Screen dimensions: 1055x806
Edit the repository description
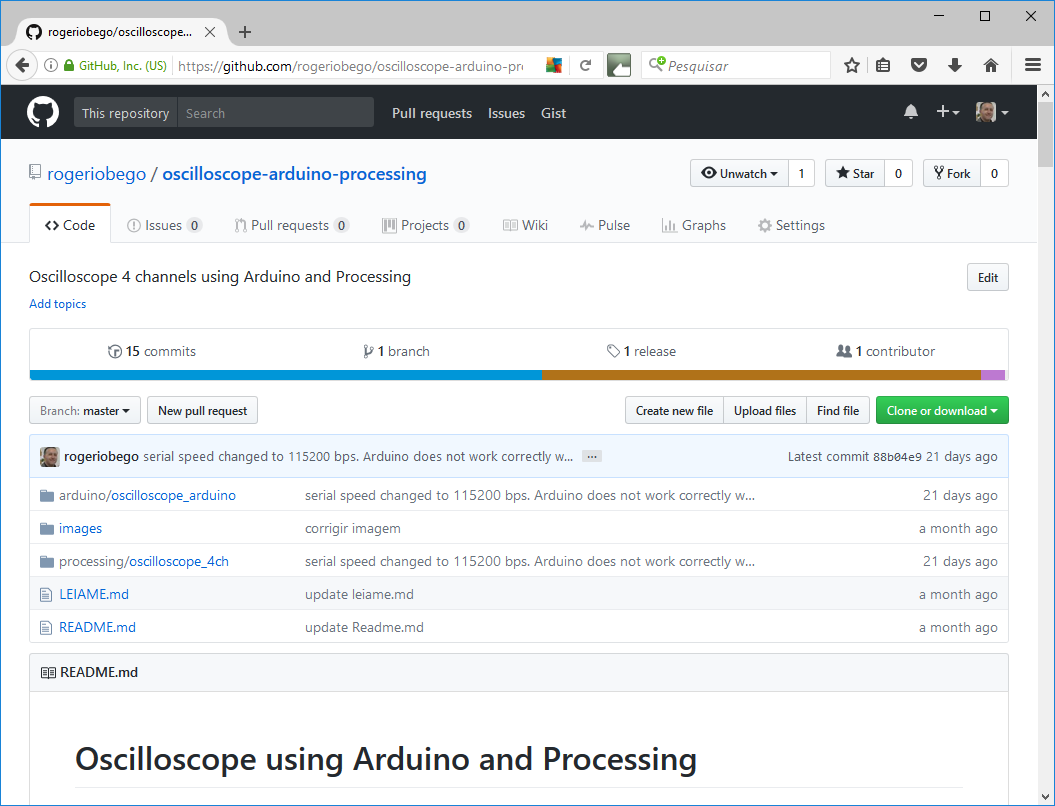point(987,277)
